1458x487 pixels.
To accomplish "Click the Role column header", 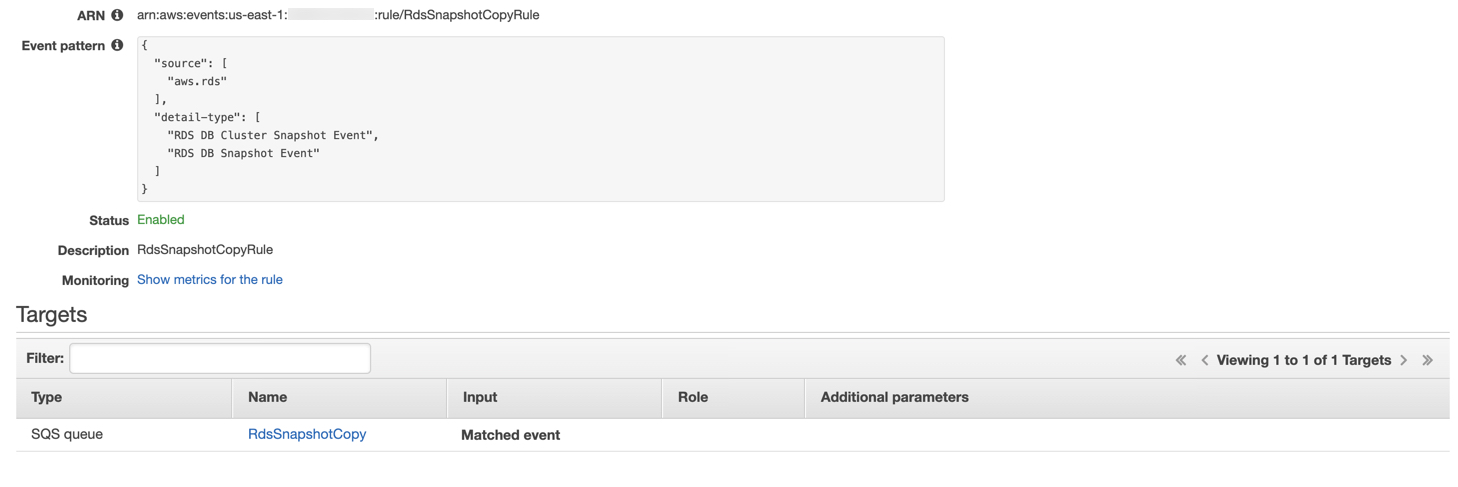I will point(693,397).
